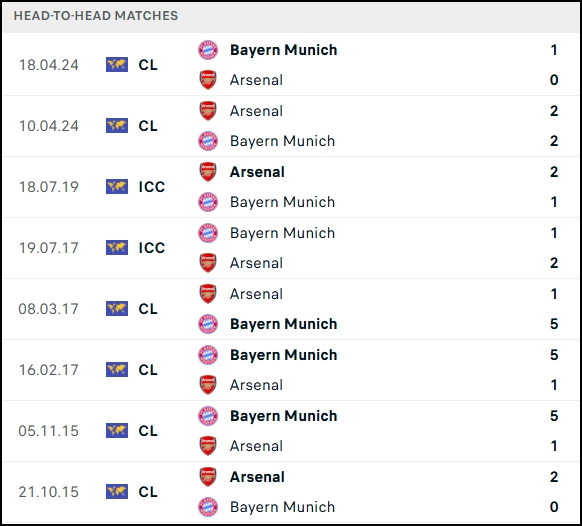
Task: Click Bayern Munich crest in 19.07.17 match
Action: point(208,233)
